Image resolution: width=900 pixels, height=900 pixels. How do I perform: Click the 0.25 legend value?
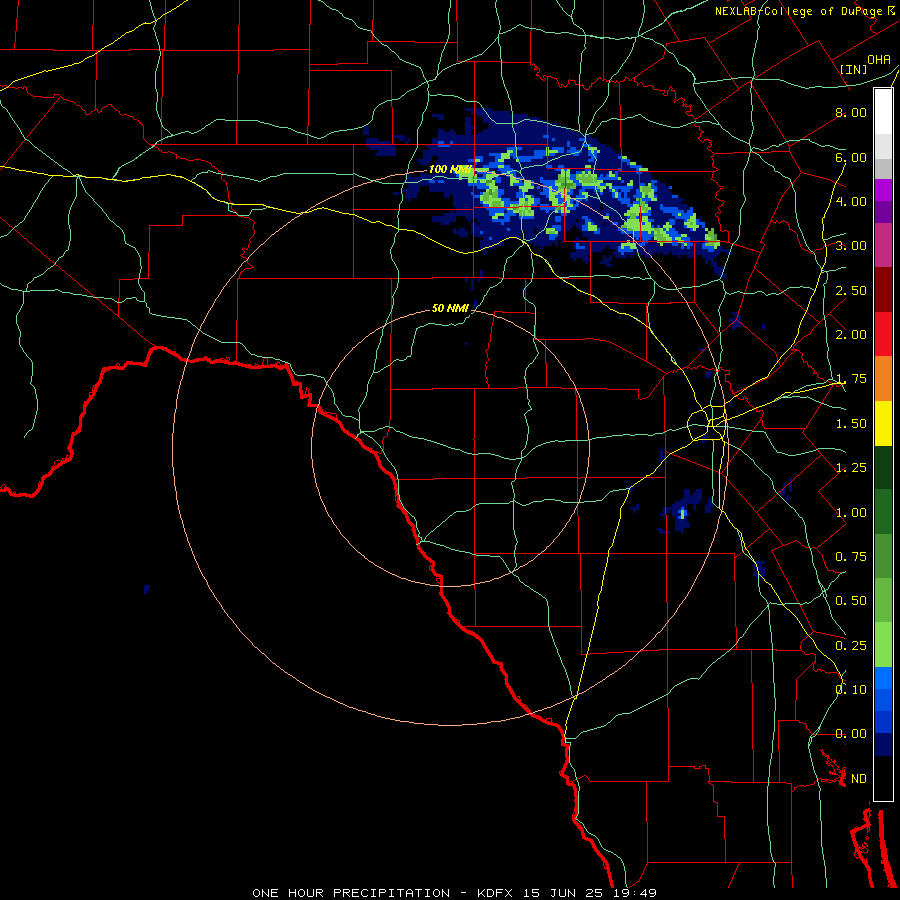(x=851, y=646)
